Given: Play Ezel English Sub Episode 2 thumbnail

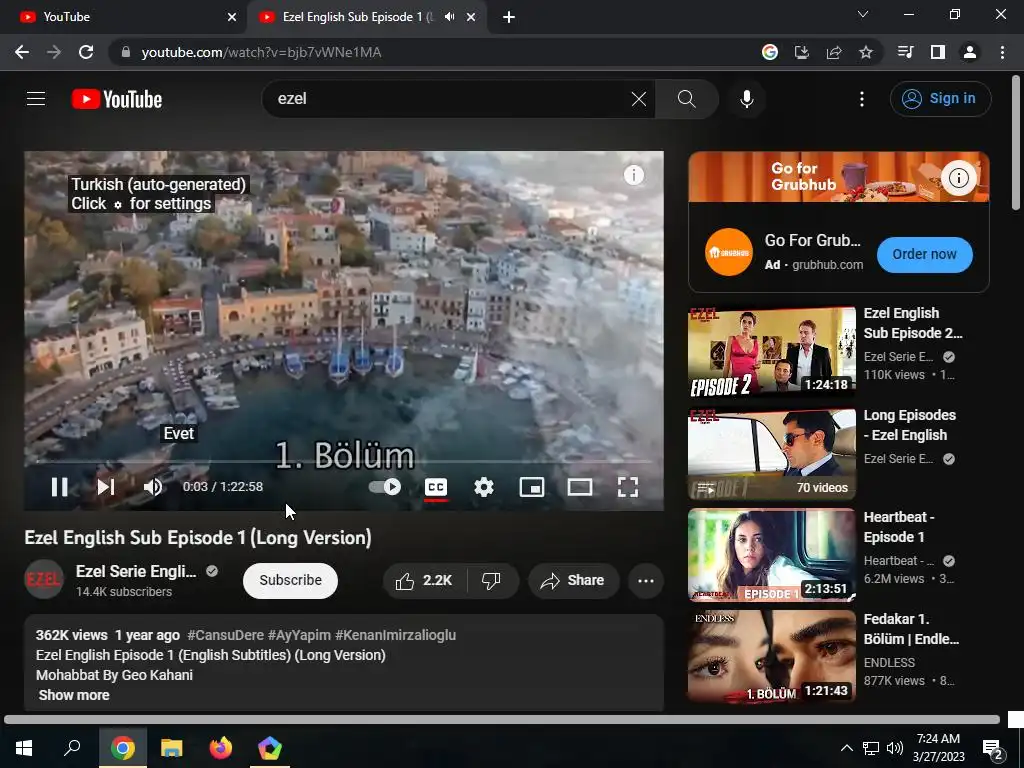Looking at the screenshot, I should click(x=771, y=352).
